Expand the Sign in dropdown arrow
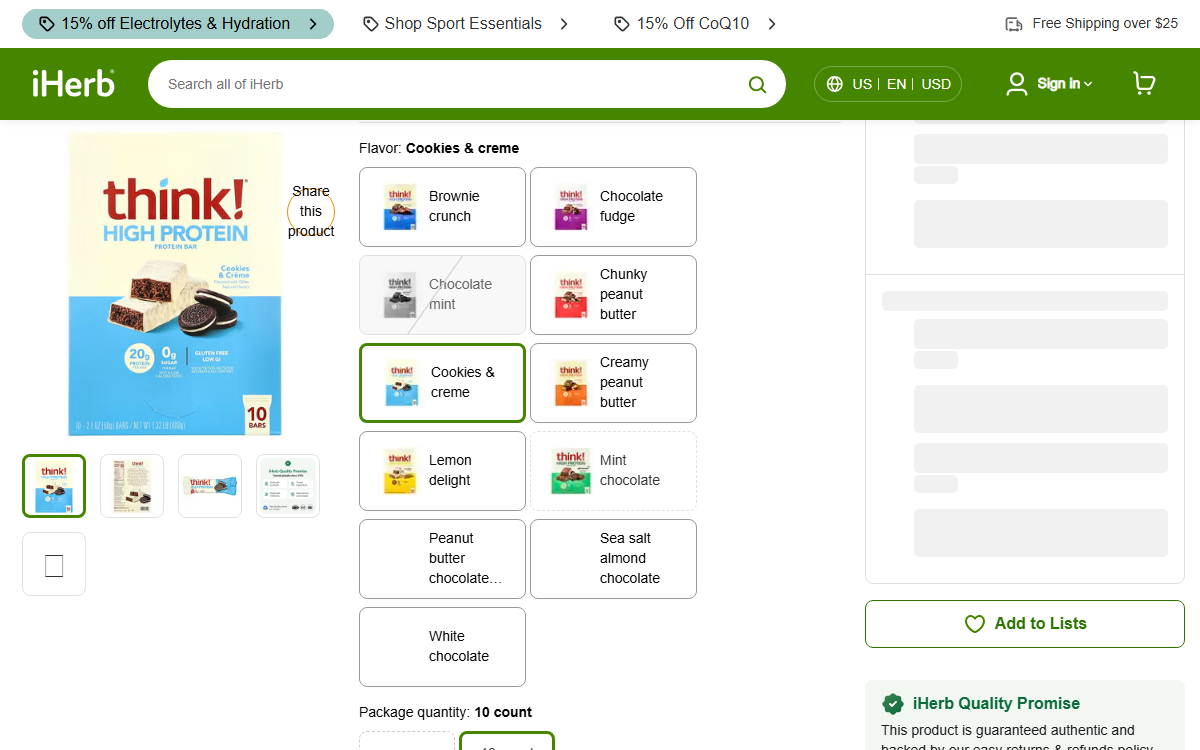This screenshot has width=1200, height=750. click(1088, 84)
